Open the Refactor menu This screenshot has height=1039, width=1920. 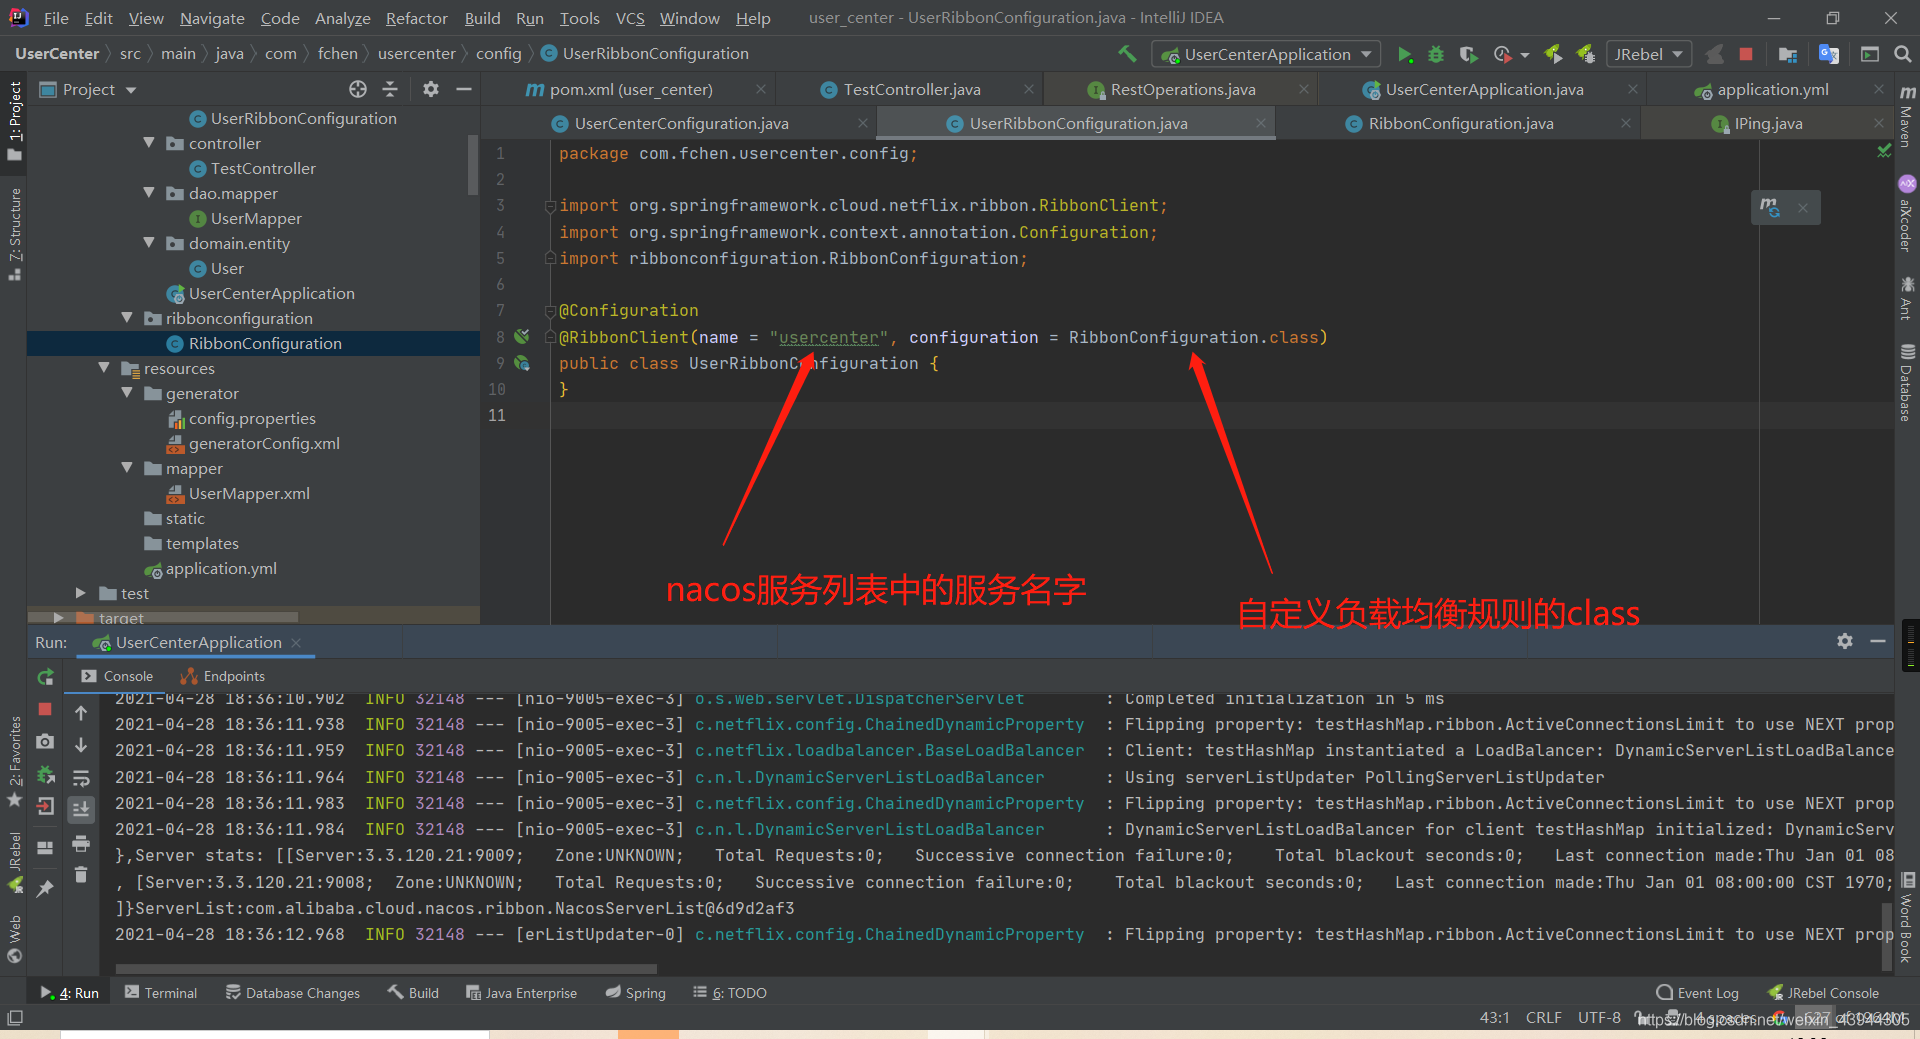click(416, 18)
